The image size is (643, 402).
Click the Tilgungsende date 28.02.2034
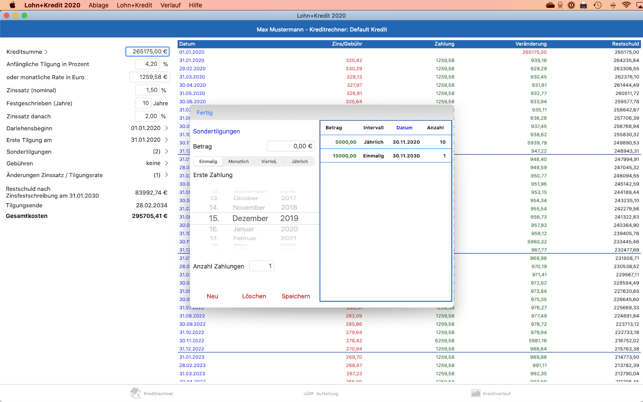pos(151,205)
